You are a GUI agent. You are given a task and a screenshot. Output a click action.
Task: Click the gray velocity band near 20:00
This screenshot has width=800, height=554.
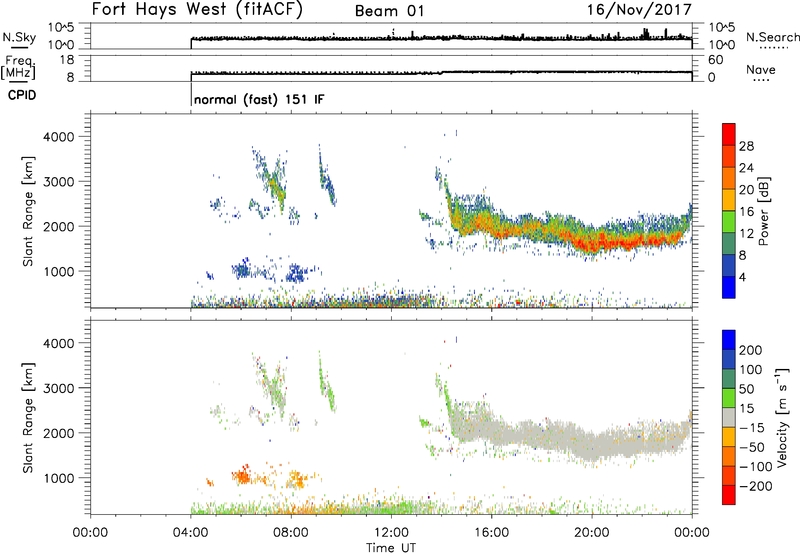[x=592, y=445]
